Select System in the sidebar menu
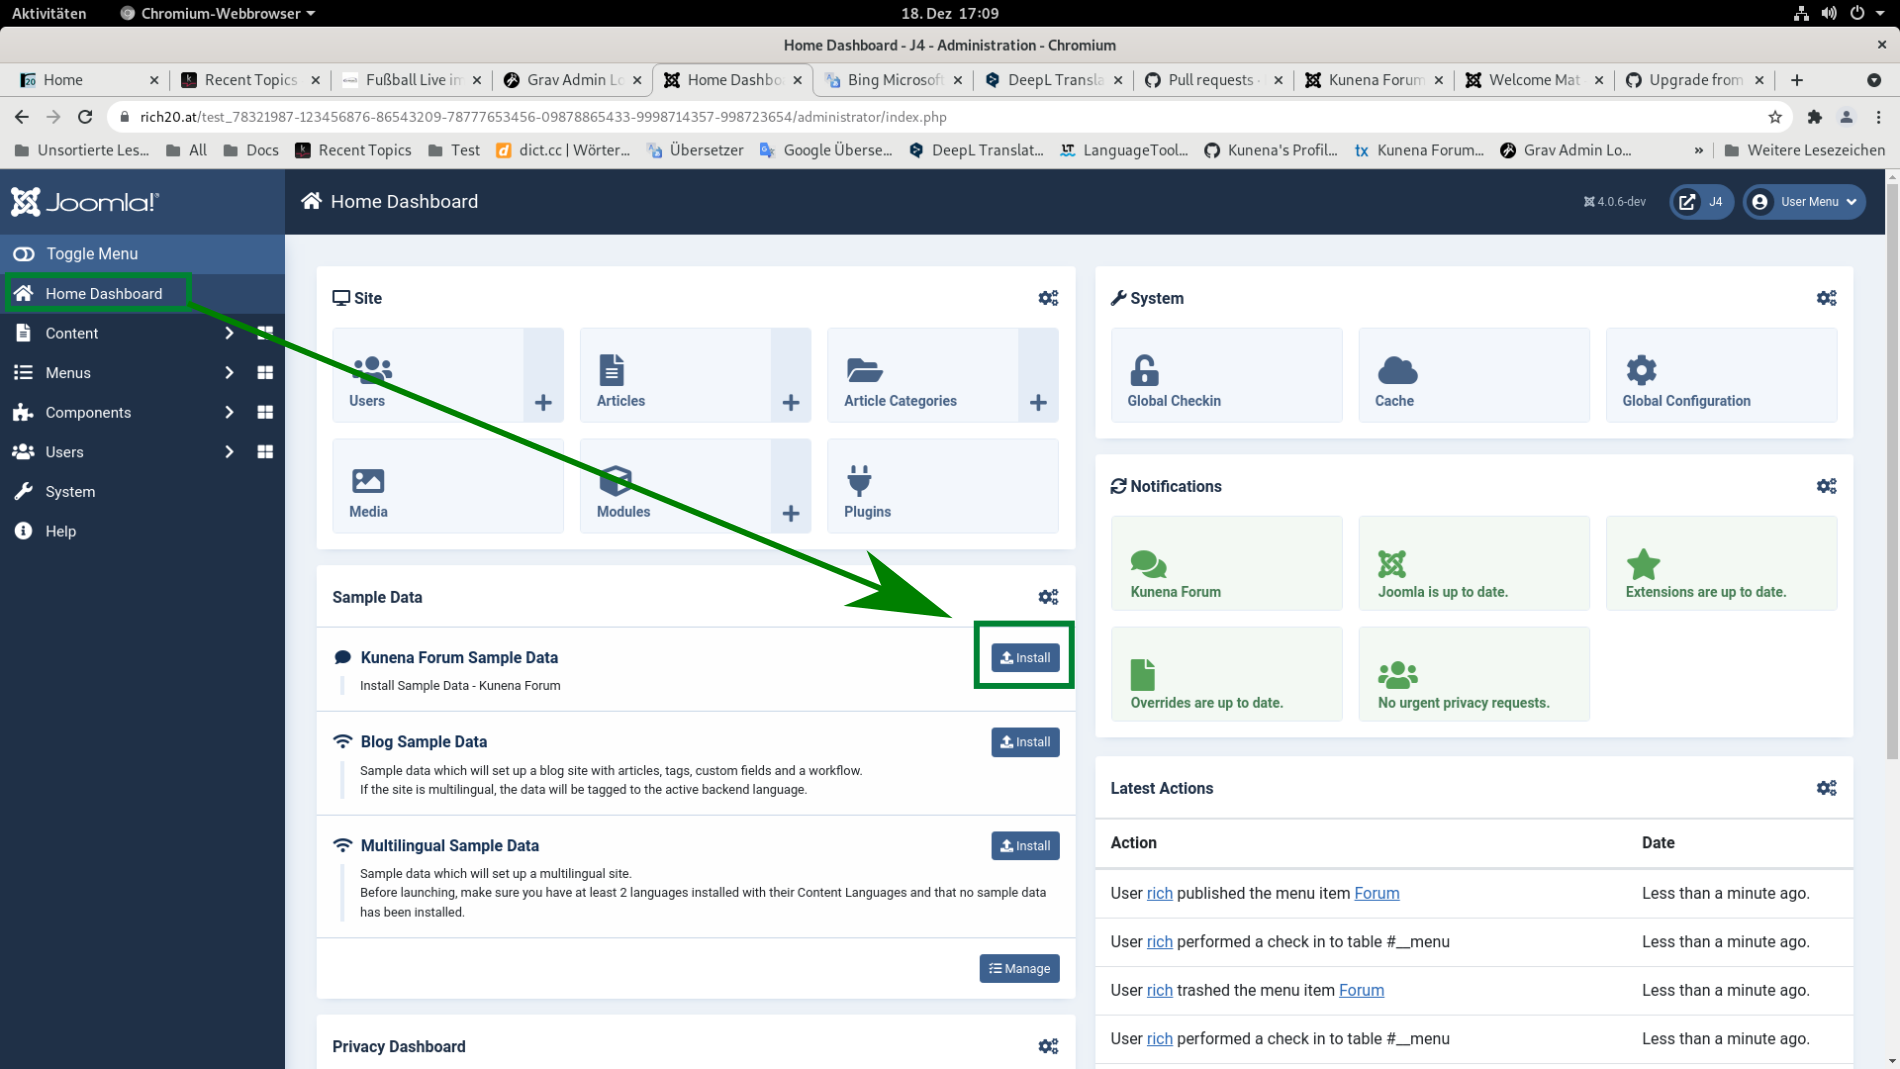Image resolution: width=1900 pixels, height=1069 pixels. pyautogui.click(x=70, y=492)
